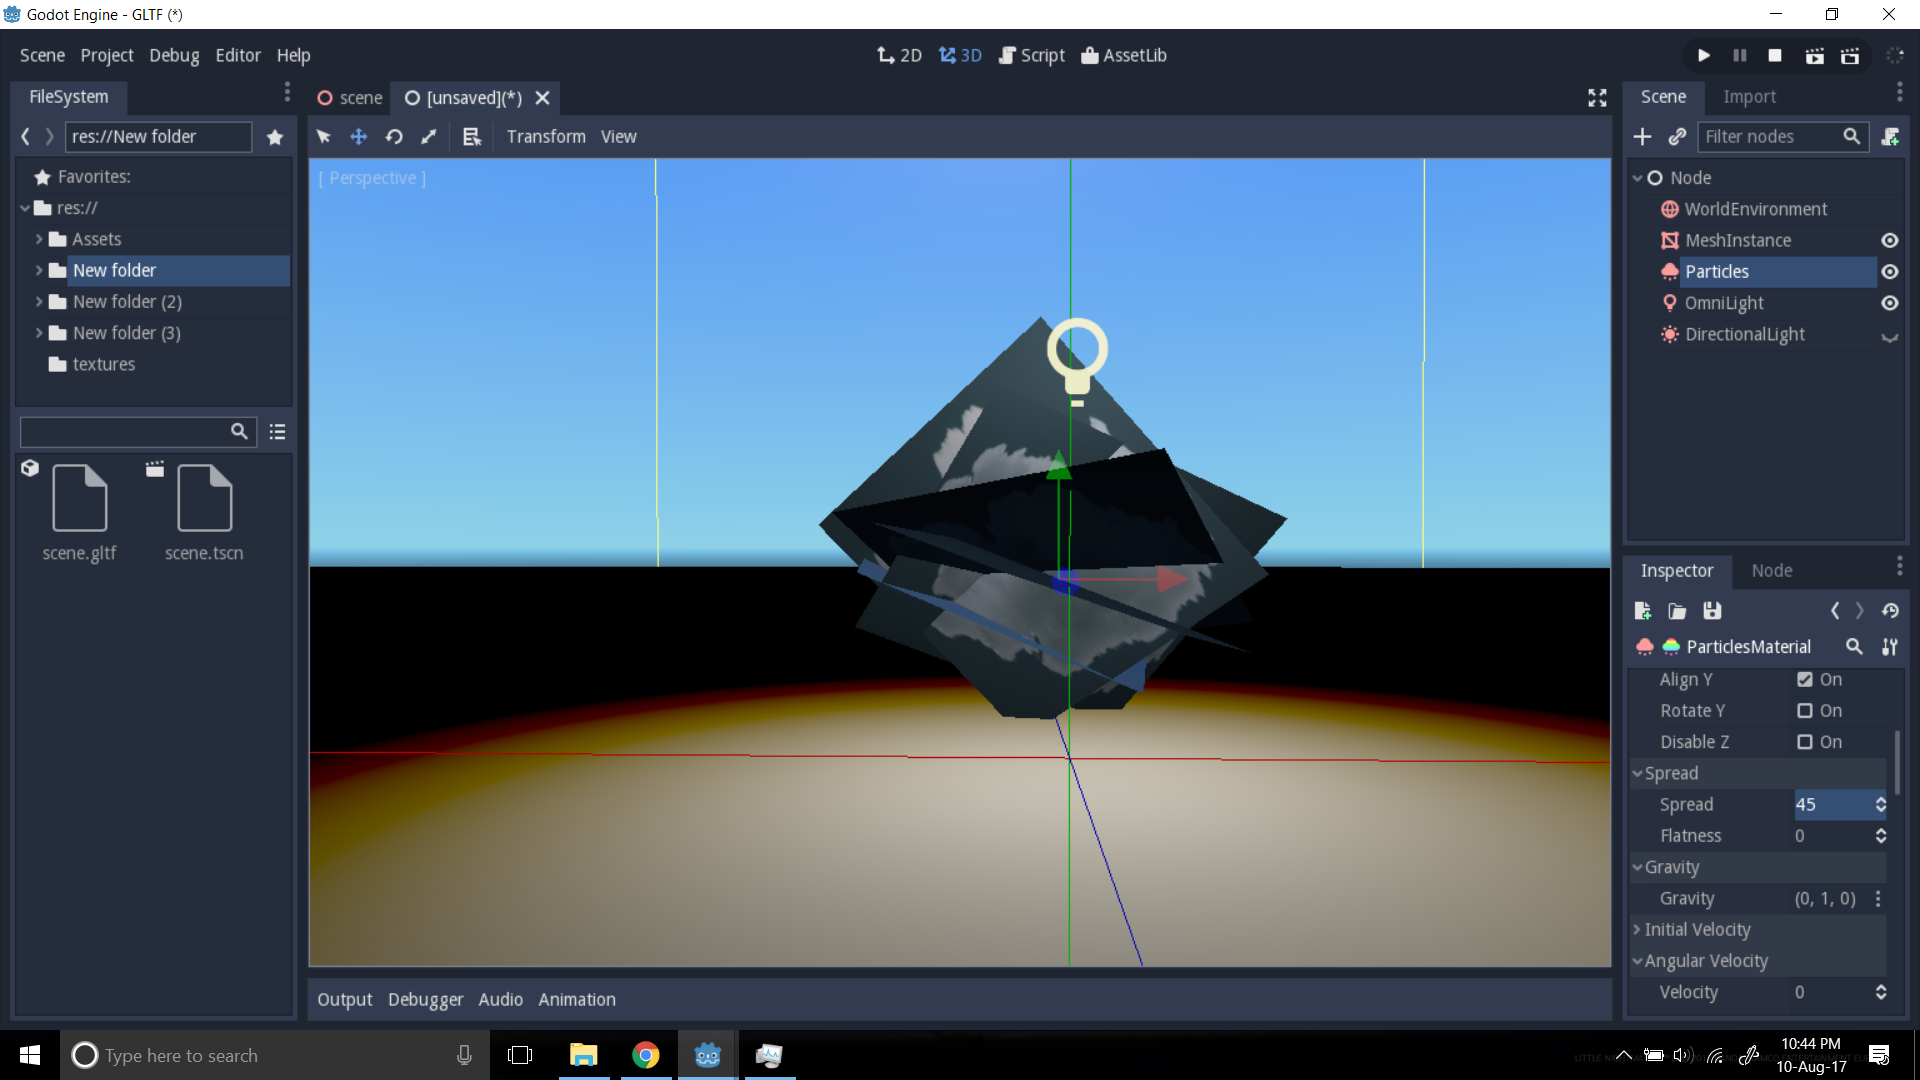Open the AssetLib workspace
This screenshot has width=1920, height=1080.
pos(1124,56)
